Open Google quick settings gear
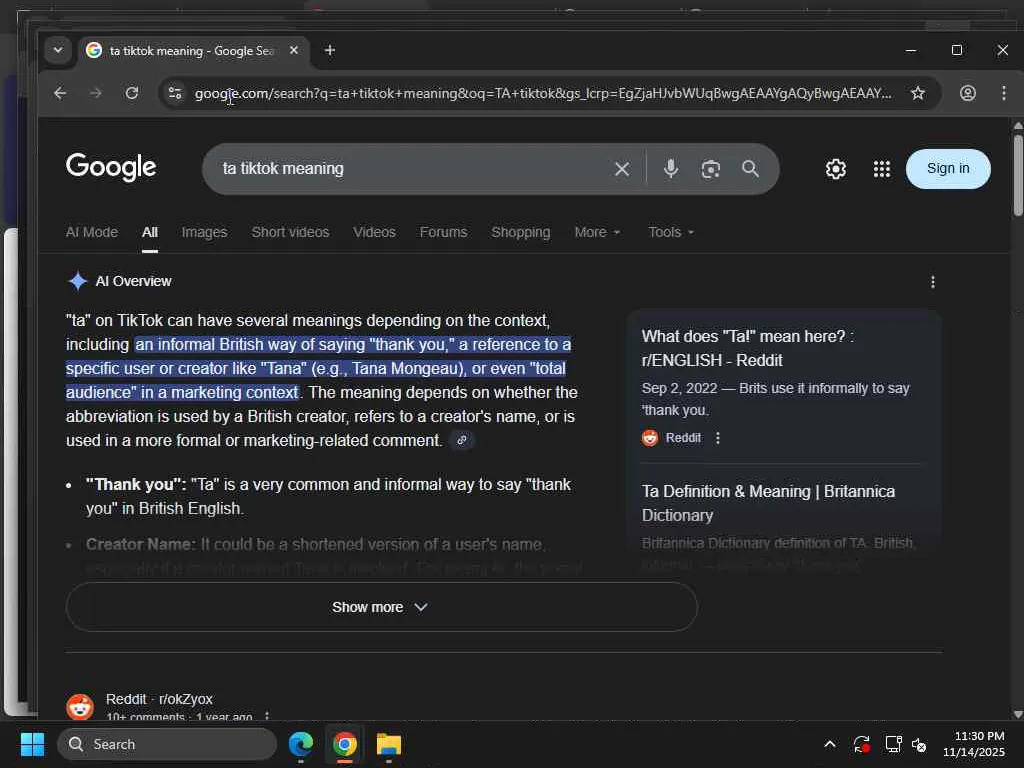The image size is (1024, 768). coord(835,169)
